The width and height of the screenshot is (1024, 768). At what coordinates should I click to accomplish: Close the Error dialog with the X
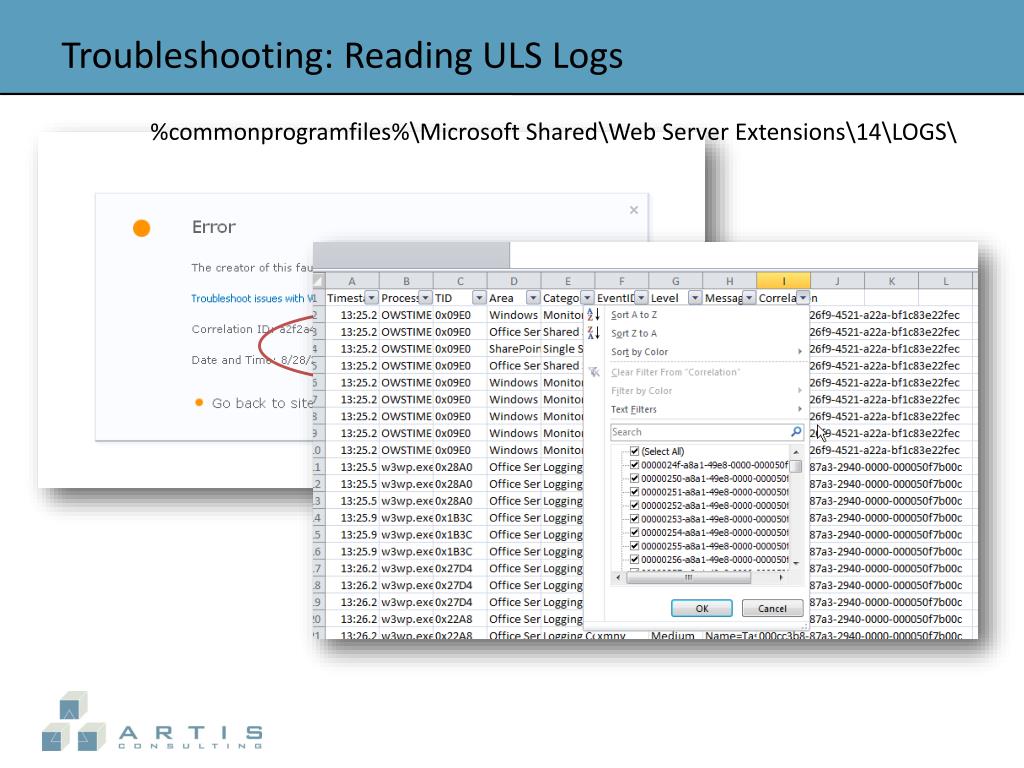(633, 210)
